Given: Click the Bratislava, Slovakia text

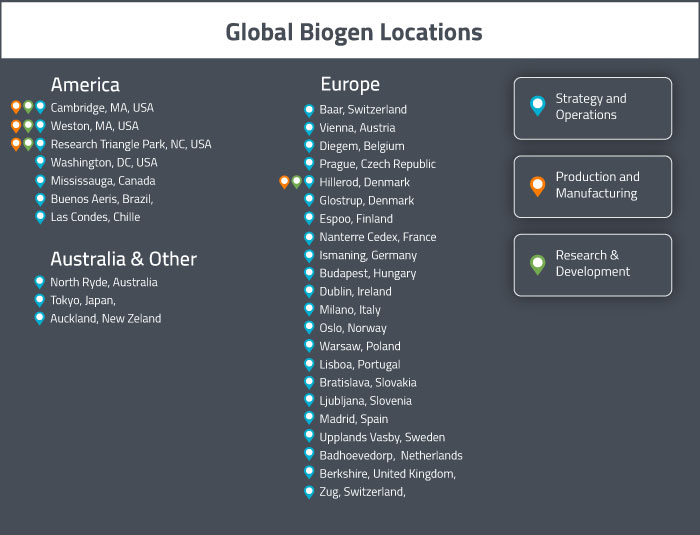Looking at the screenshot, I should point(368,382).
